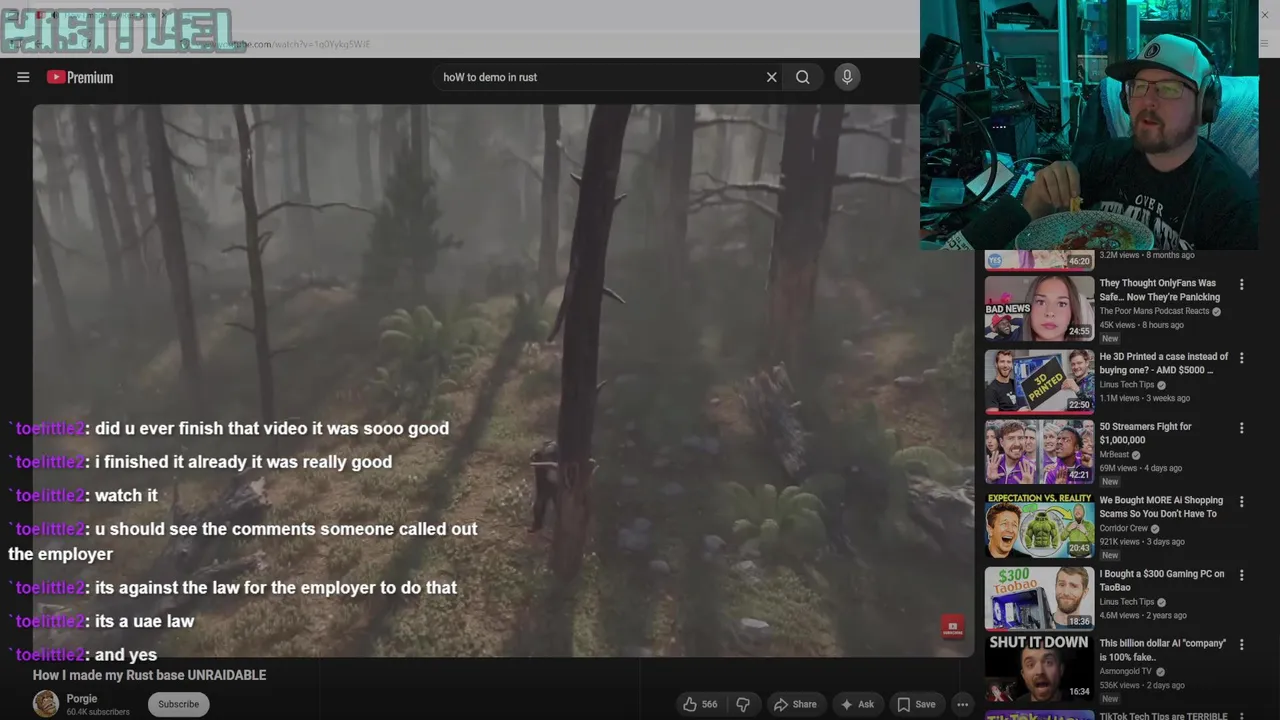
Task: Click the like count 566
Action: point(709,704)
